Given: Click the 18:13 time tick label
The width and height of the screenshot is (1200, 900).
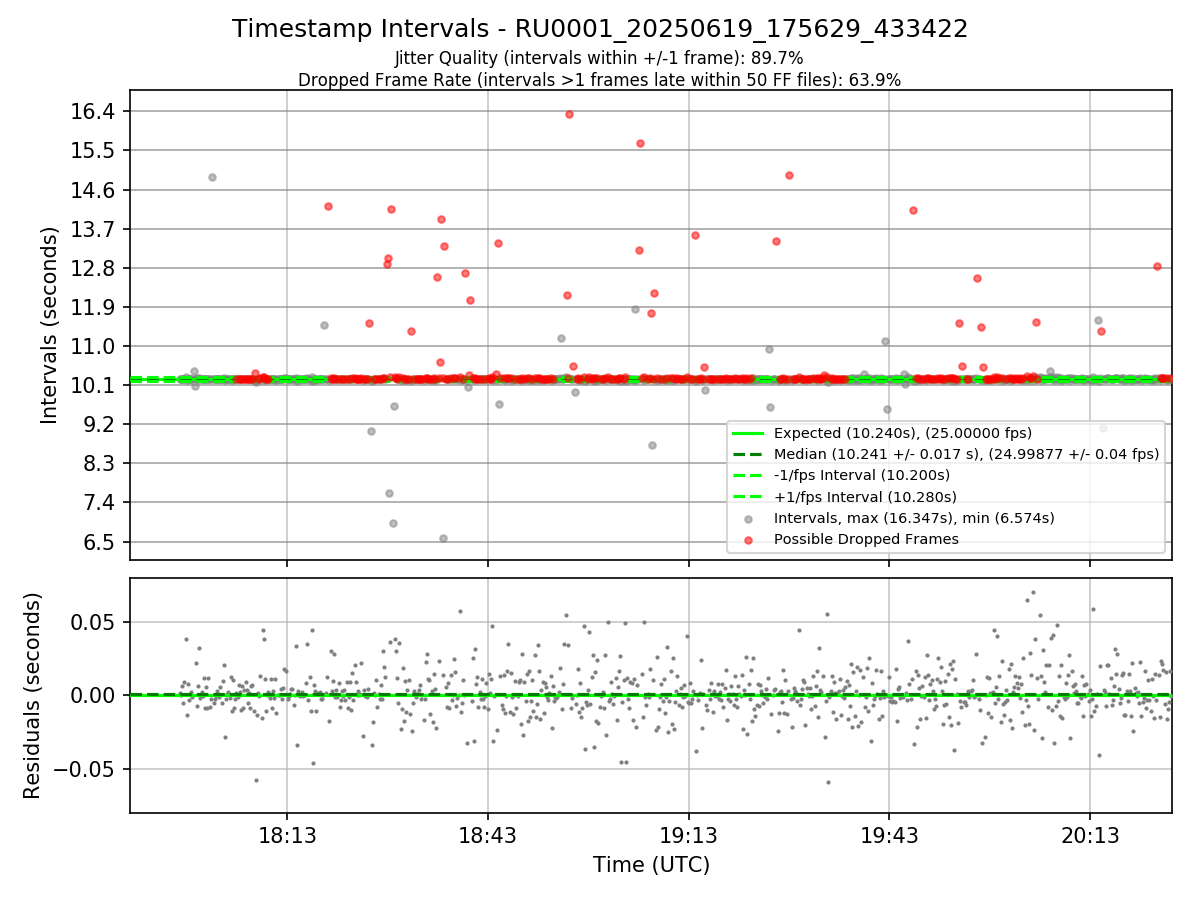Looking at the screenshot, I should [x=287, y=834].
